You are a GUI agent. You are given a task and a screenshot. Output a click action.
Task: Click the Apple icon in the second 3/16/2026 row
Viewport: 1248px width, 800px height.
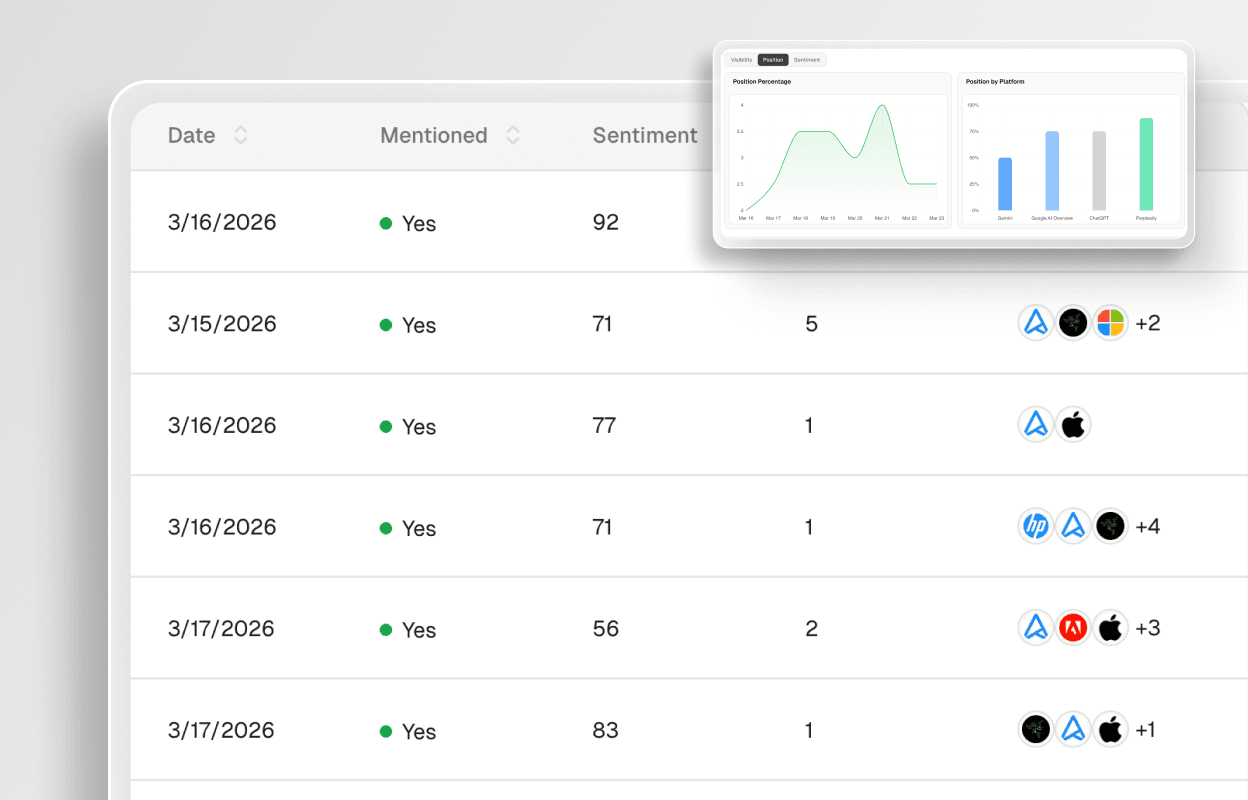[x=1073, y=424]
